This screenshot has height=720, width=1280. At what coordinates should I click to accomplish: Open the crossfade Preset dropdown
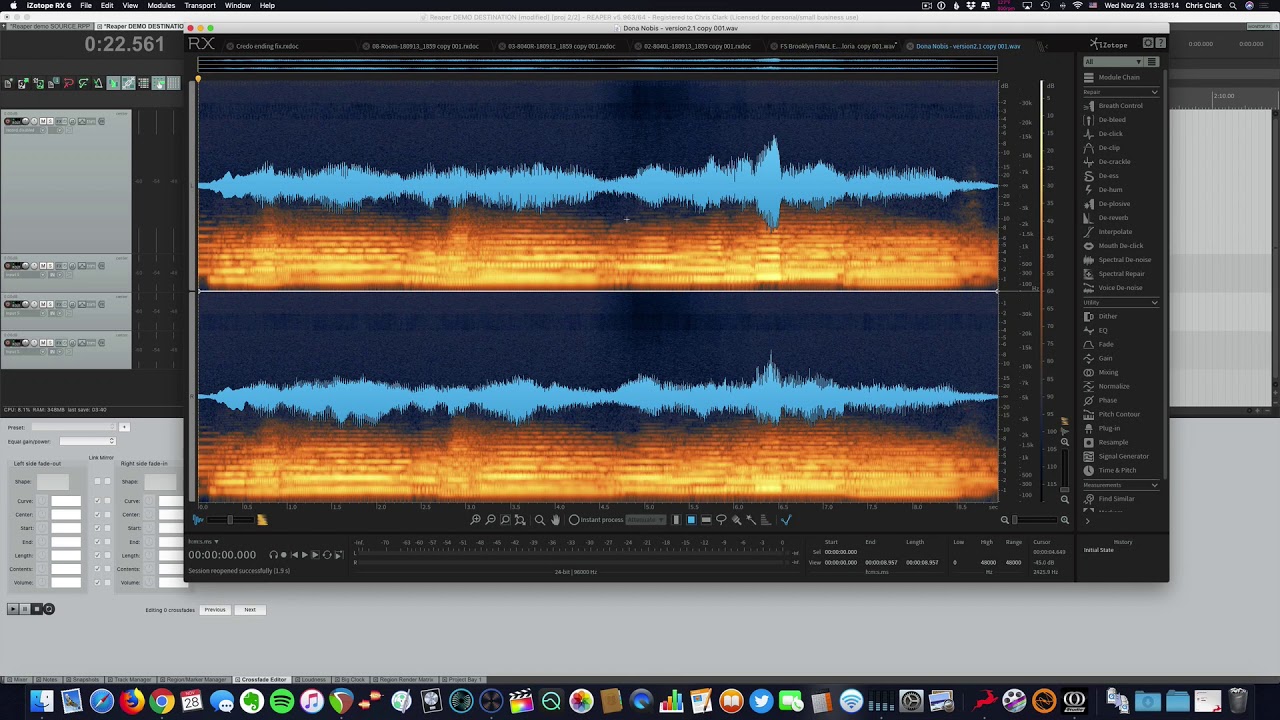[74, 427]
